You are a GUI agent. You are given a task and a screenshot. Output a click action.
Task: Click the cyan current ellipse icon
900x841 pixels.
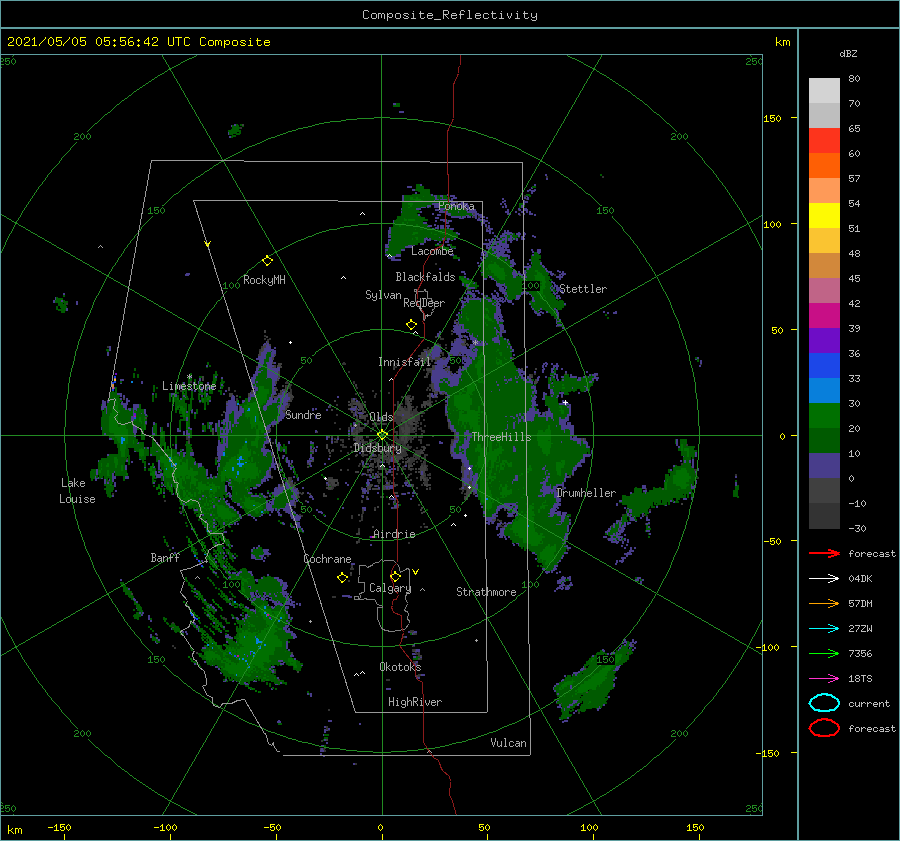tap(824, 703)
